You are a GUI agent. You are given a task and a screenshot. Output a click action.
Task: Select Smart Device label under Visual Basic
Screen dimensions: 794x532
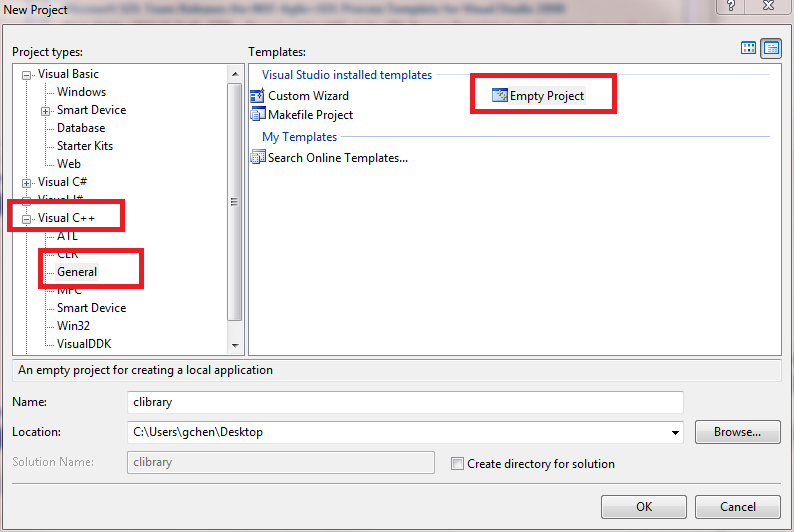tap(91, 110)
